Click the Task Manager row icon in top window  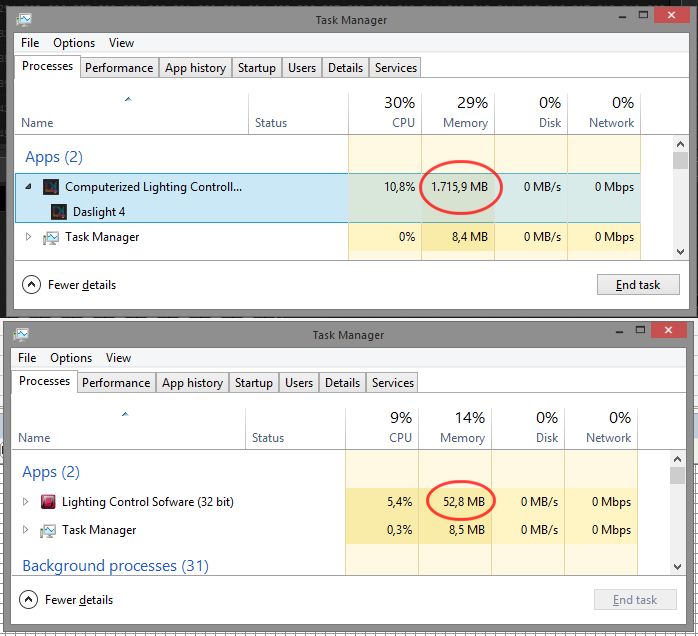click(51, 238)
